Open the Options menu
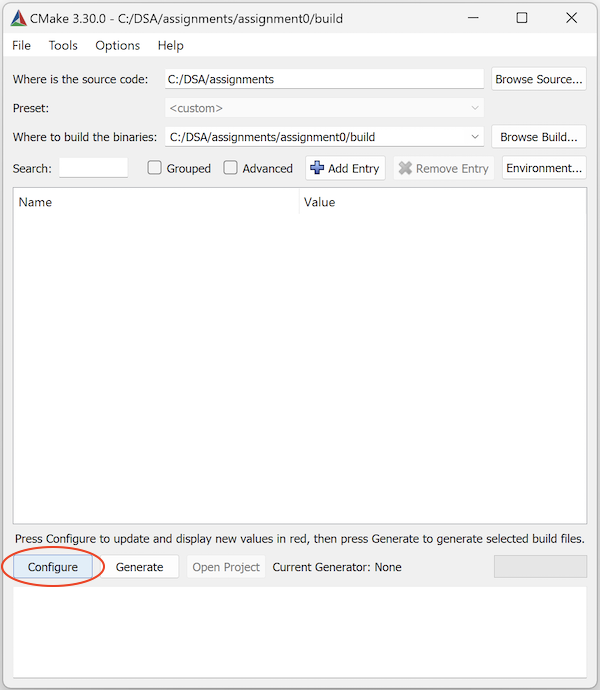Screen dimensions: 600x690 point(118,45)
